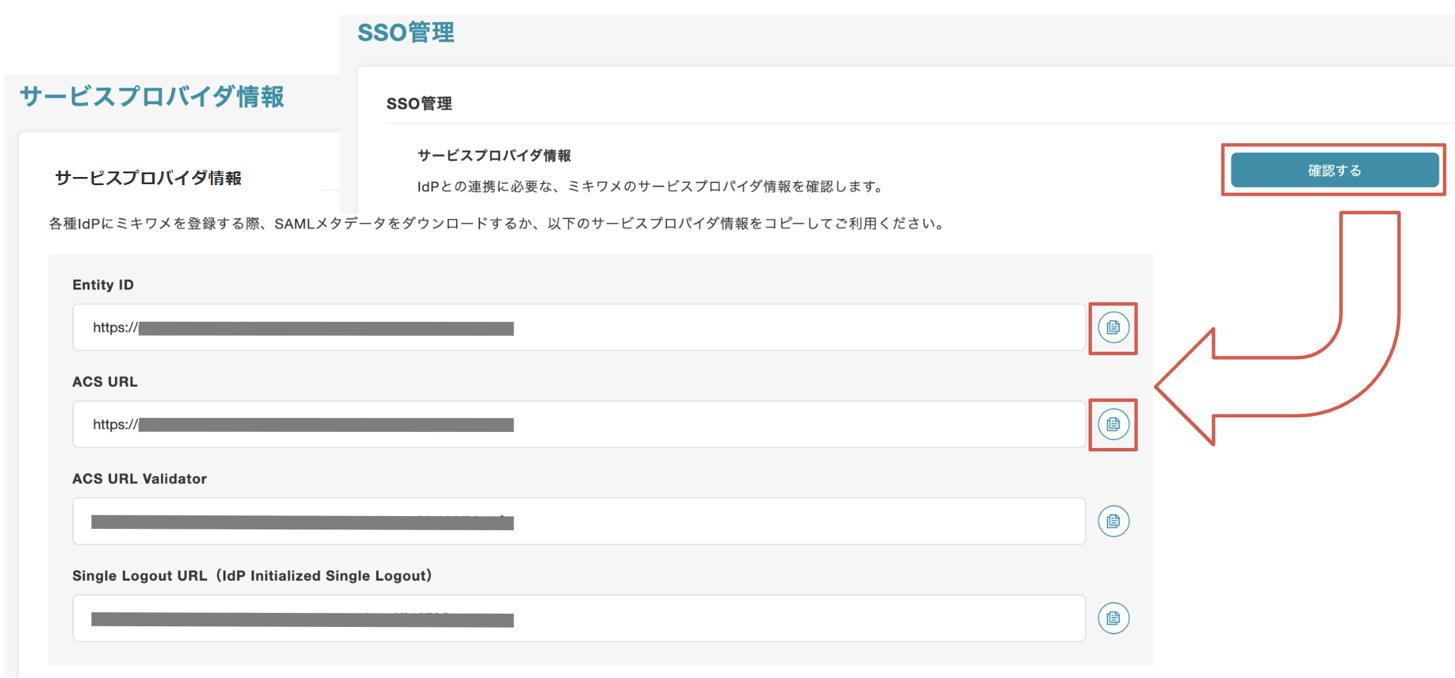
Task: Select the ACS URL Validator text field
Action: [x=578, y=521]
